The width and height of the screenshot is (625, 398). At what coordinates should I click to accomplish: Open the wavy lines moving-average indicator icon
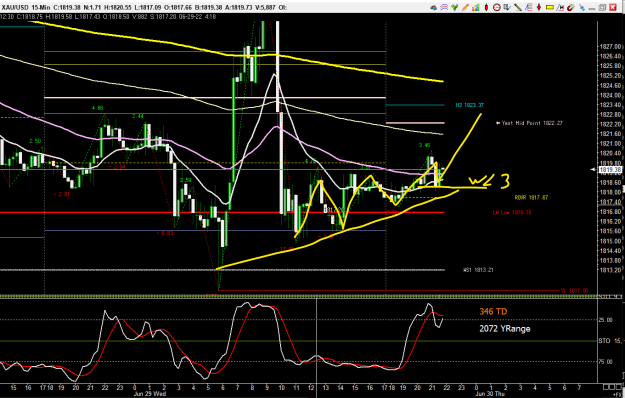[444, 7]
